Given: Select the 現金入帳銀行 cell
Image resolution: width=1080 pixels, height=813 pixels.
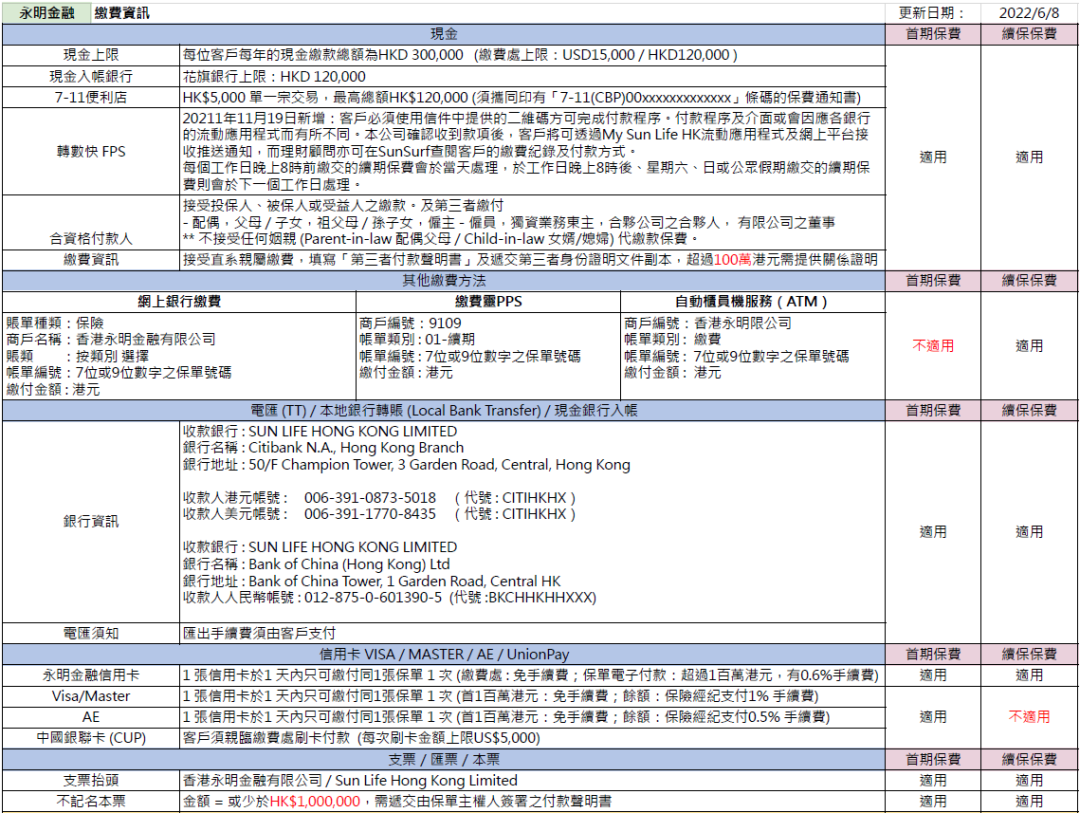Looking at the screenshot, I should point(89,77).
